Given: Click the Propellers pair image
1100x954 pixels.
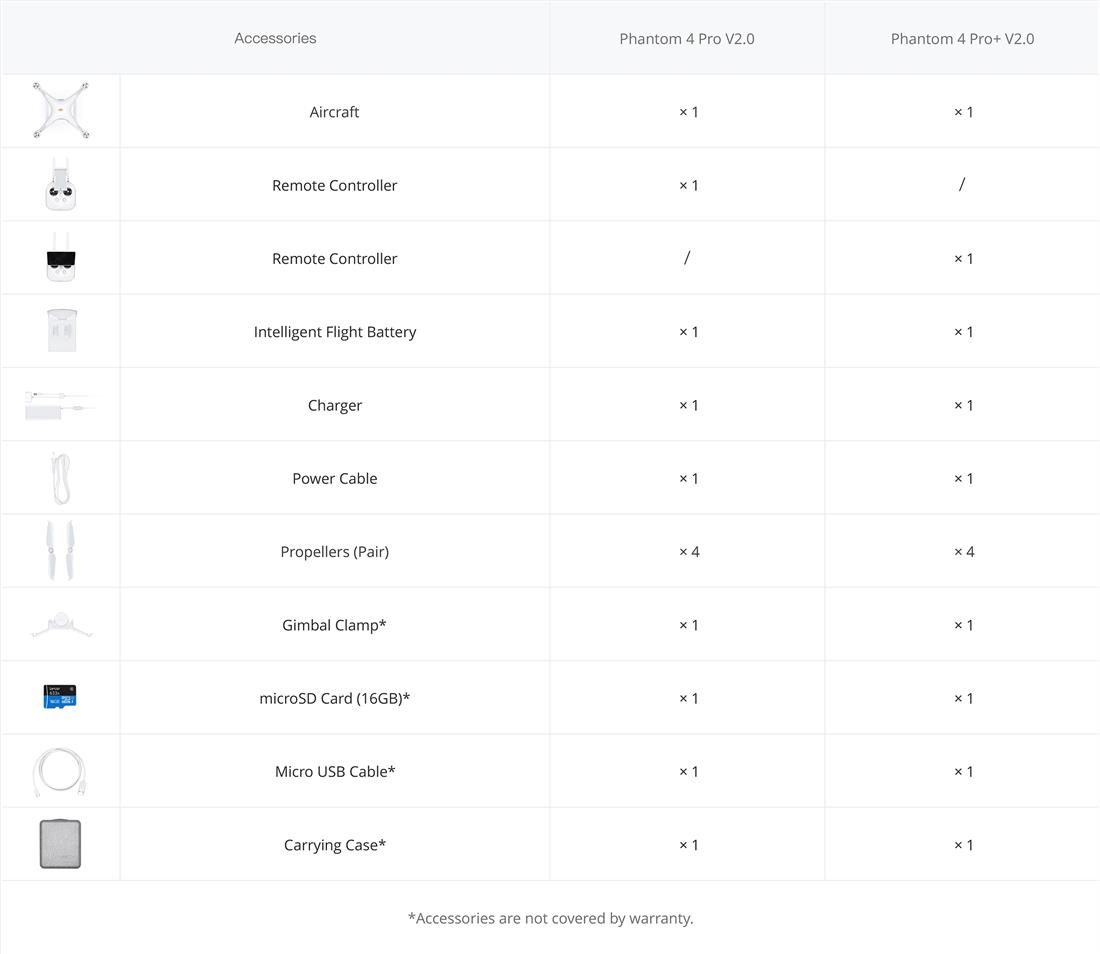Looking at the screenshot, I should (x=60, y=551).
